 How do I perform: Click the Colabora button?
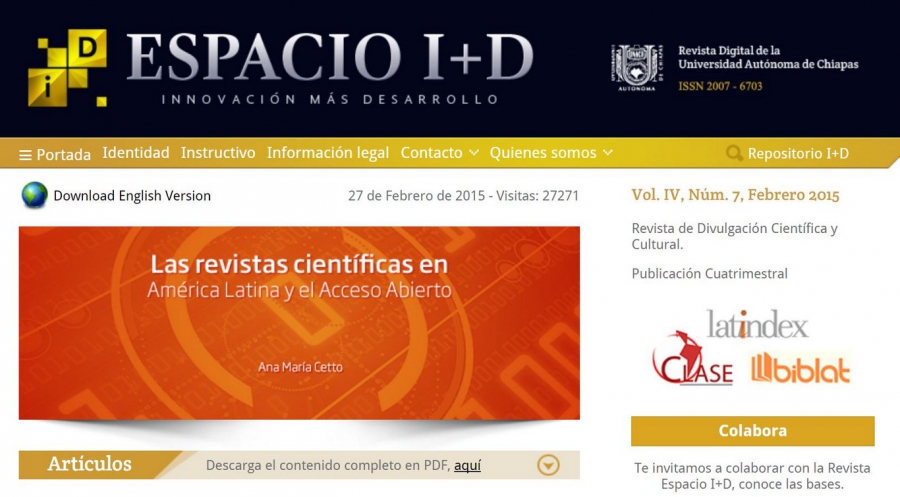pos(752,431)
